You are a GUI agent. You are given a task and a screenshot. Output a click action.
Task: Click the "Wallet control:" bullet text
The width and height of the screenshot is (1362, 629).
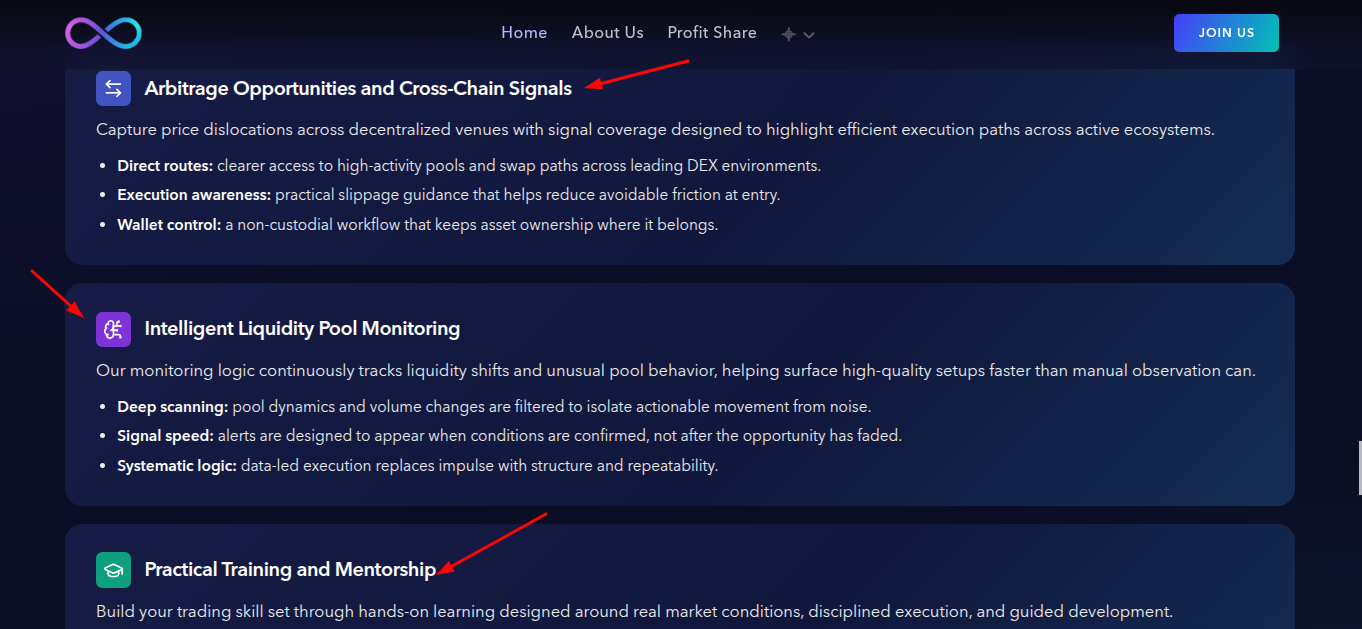point(169,225)
